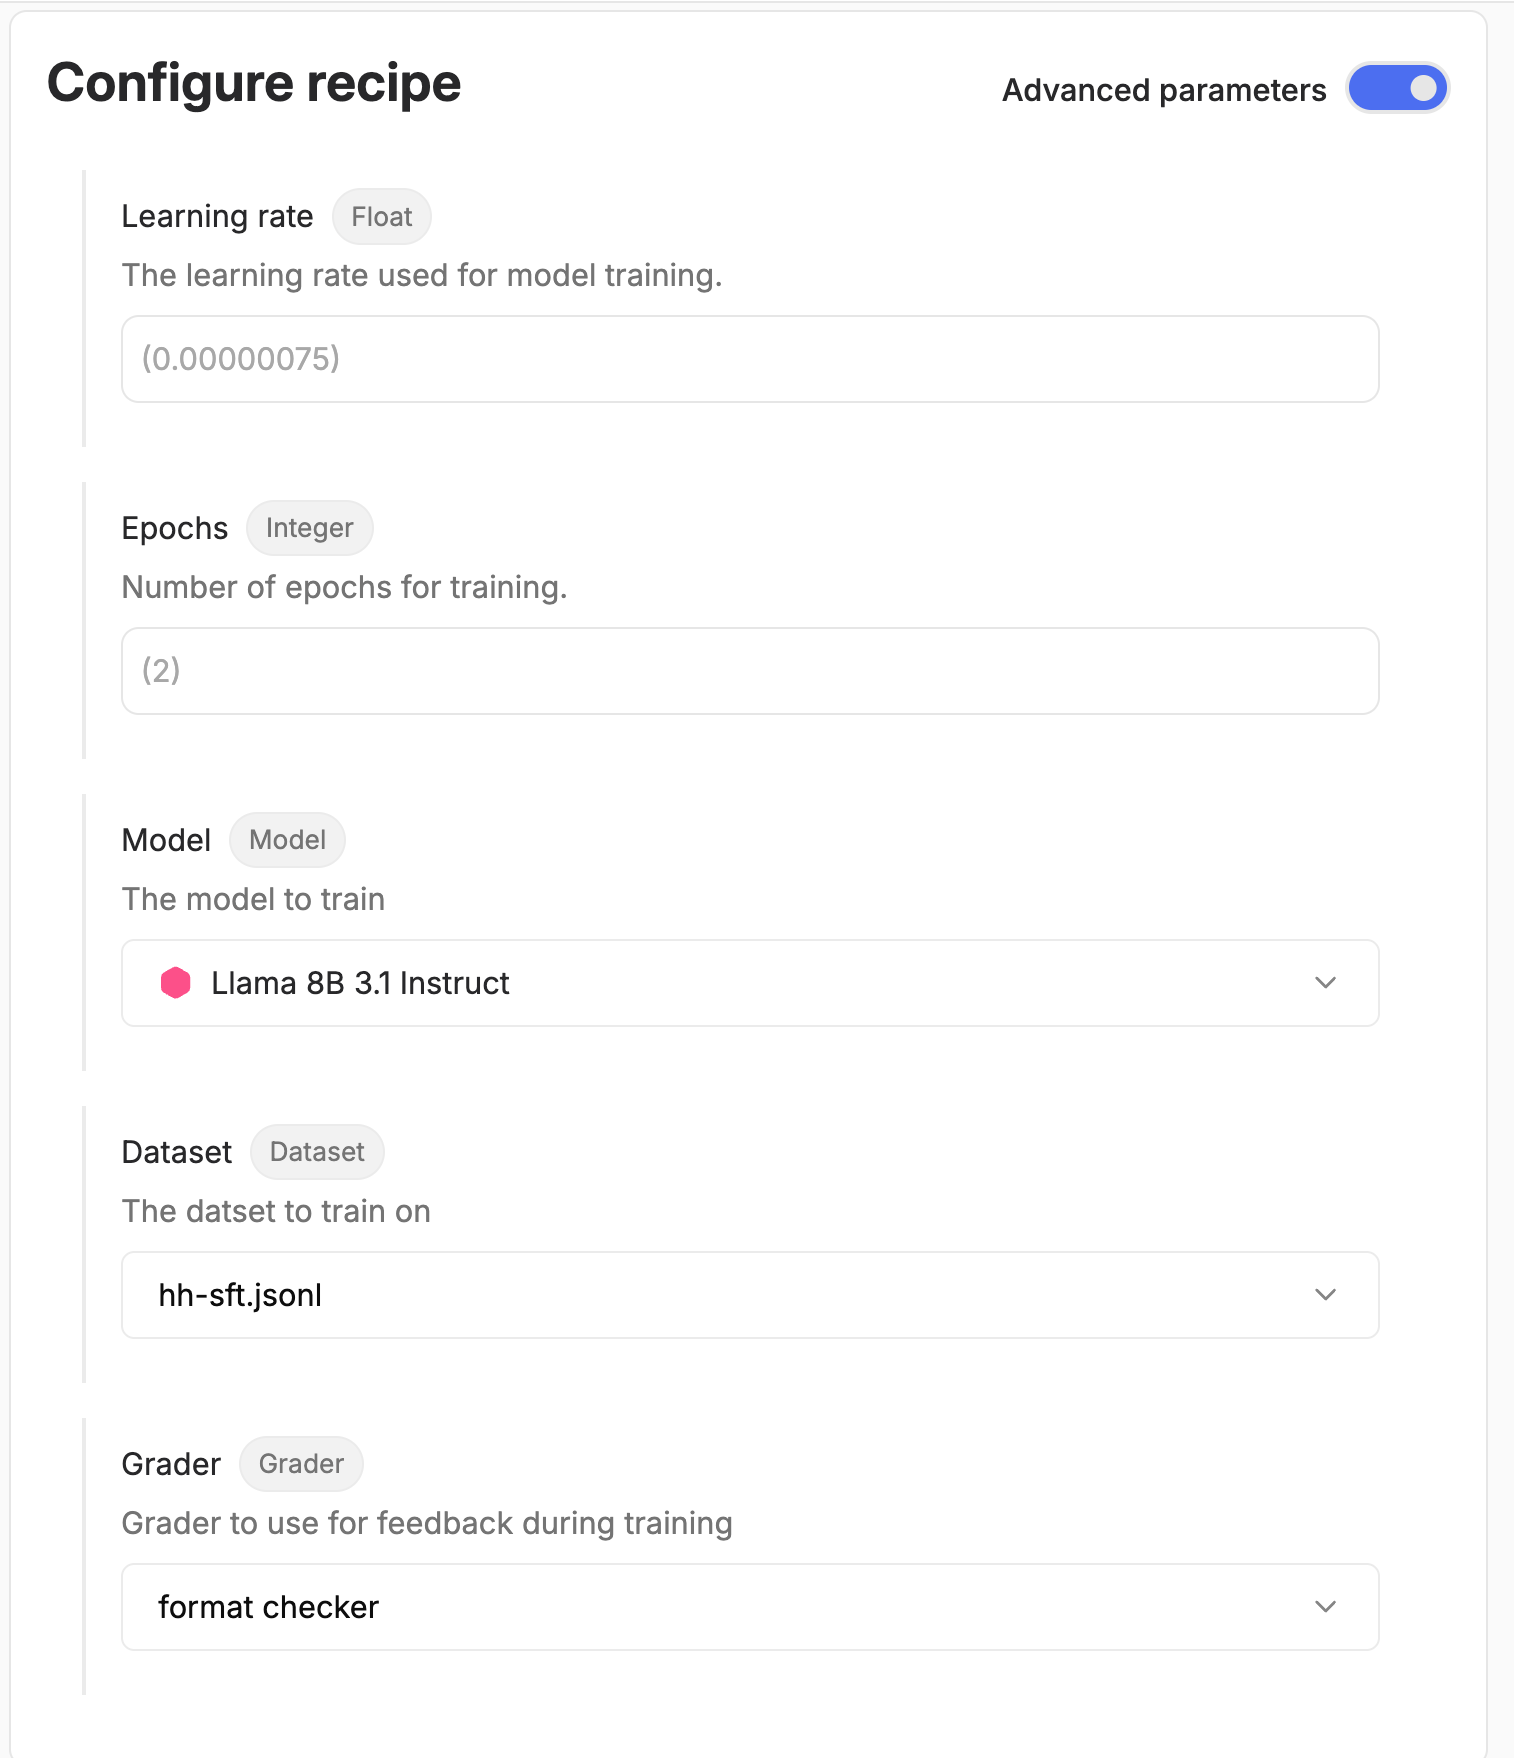Click the hh-sft.jsonl dataset selection
This screenshot has width=1514, height=1758.
pos(240,1295)
